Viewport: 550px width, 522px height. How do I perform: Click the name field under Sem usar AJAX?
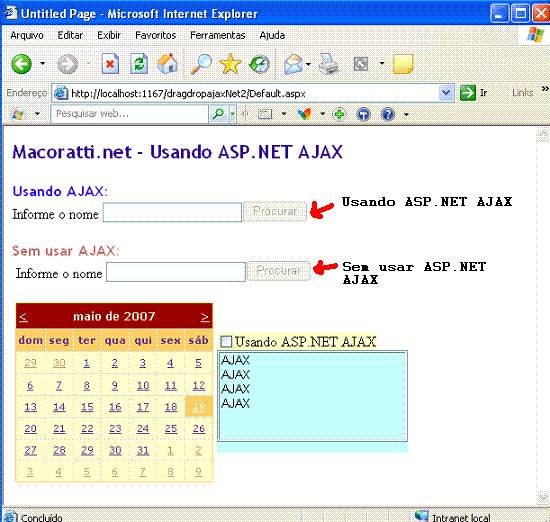(x=176, y=272)
